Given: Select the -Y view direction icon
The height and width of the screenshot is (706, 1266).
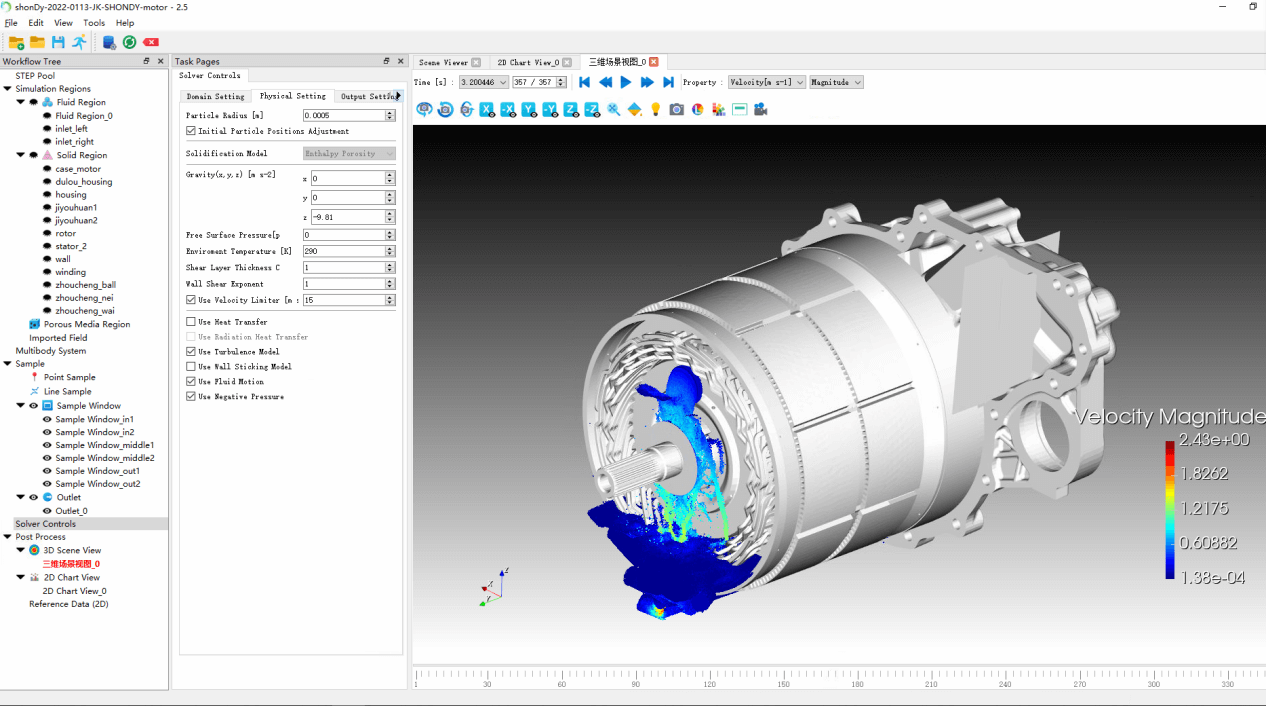Looking at the screenshot, I should (550, 109).
